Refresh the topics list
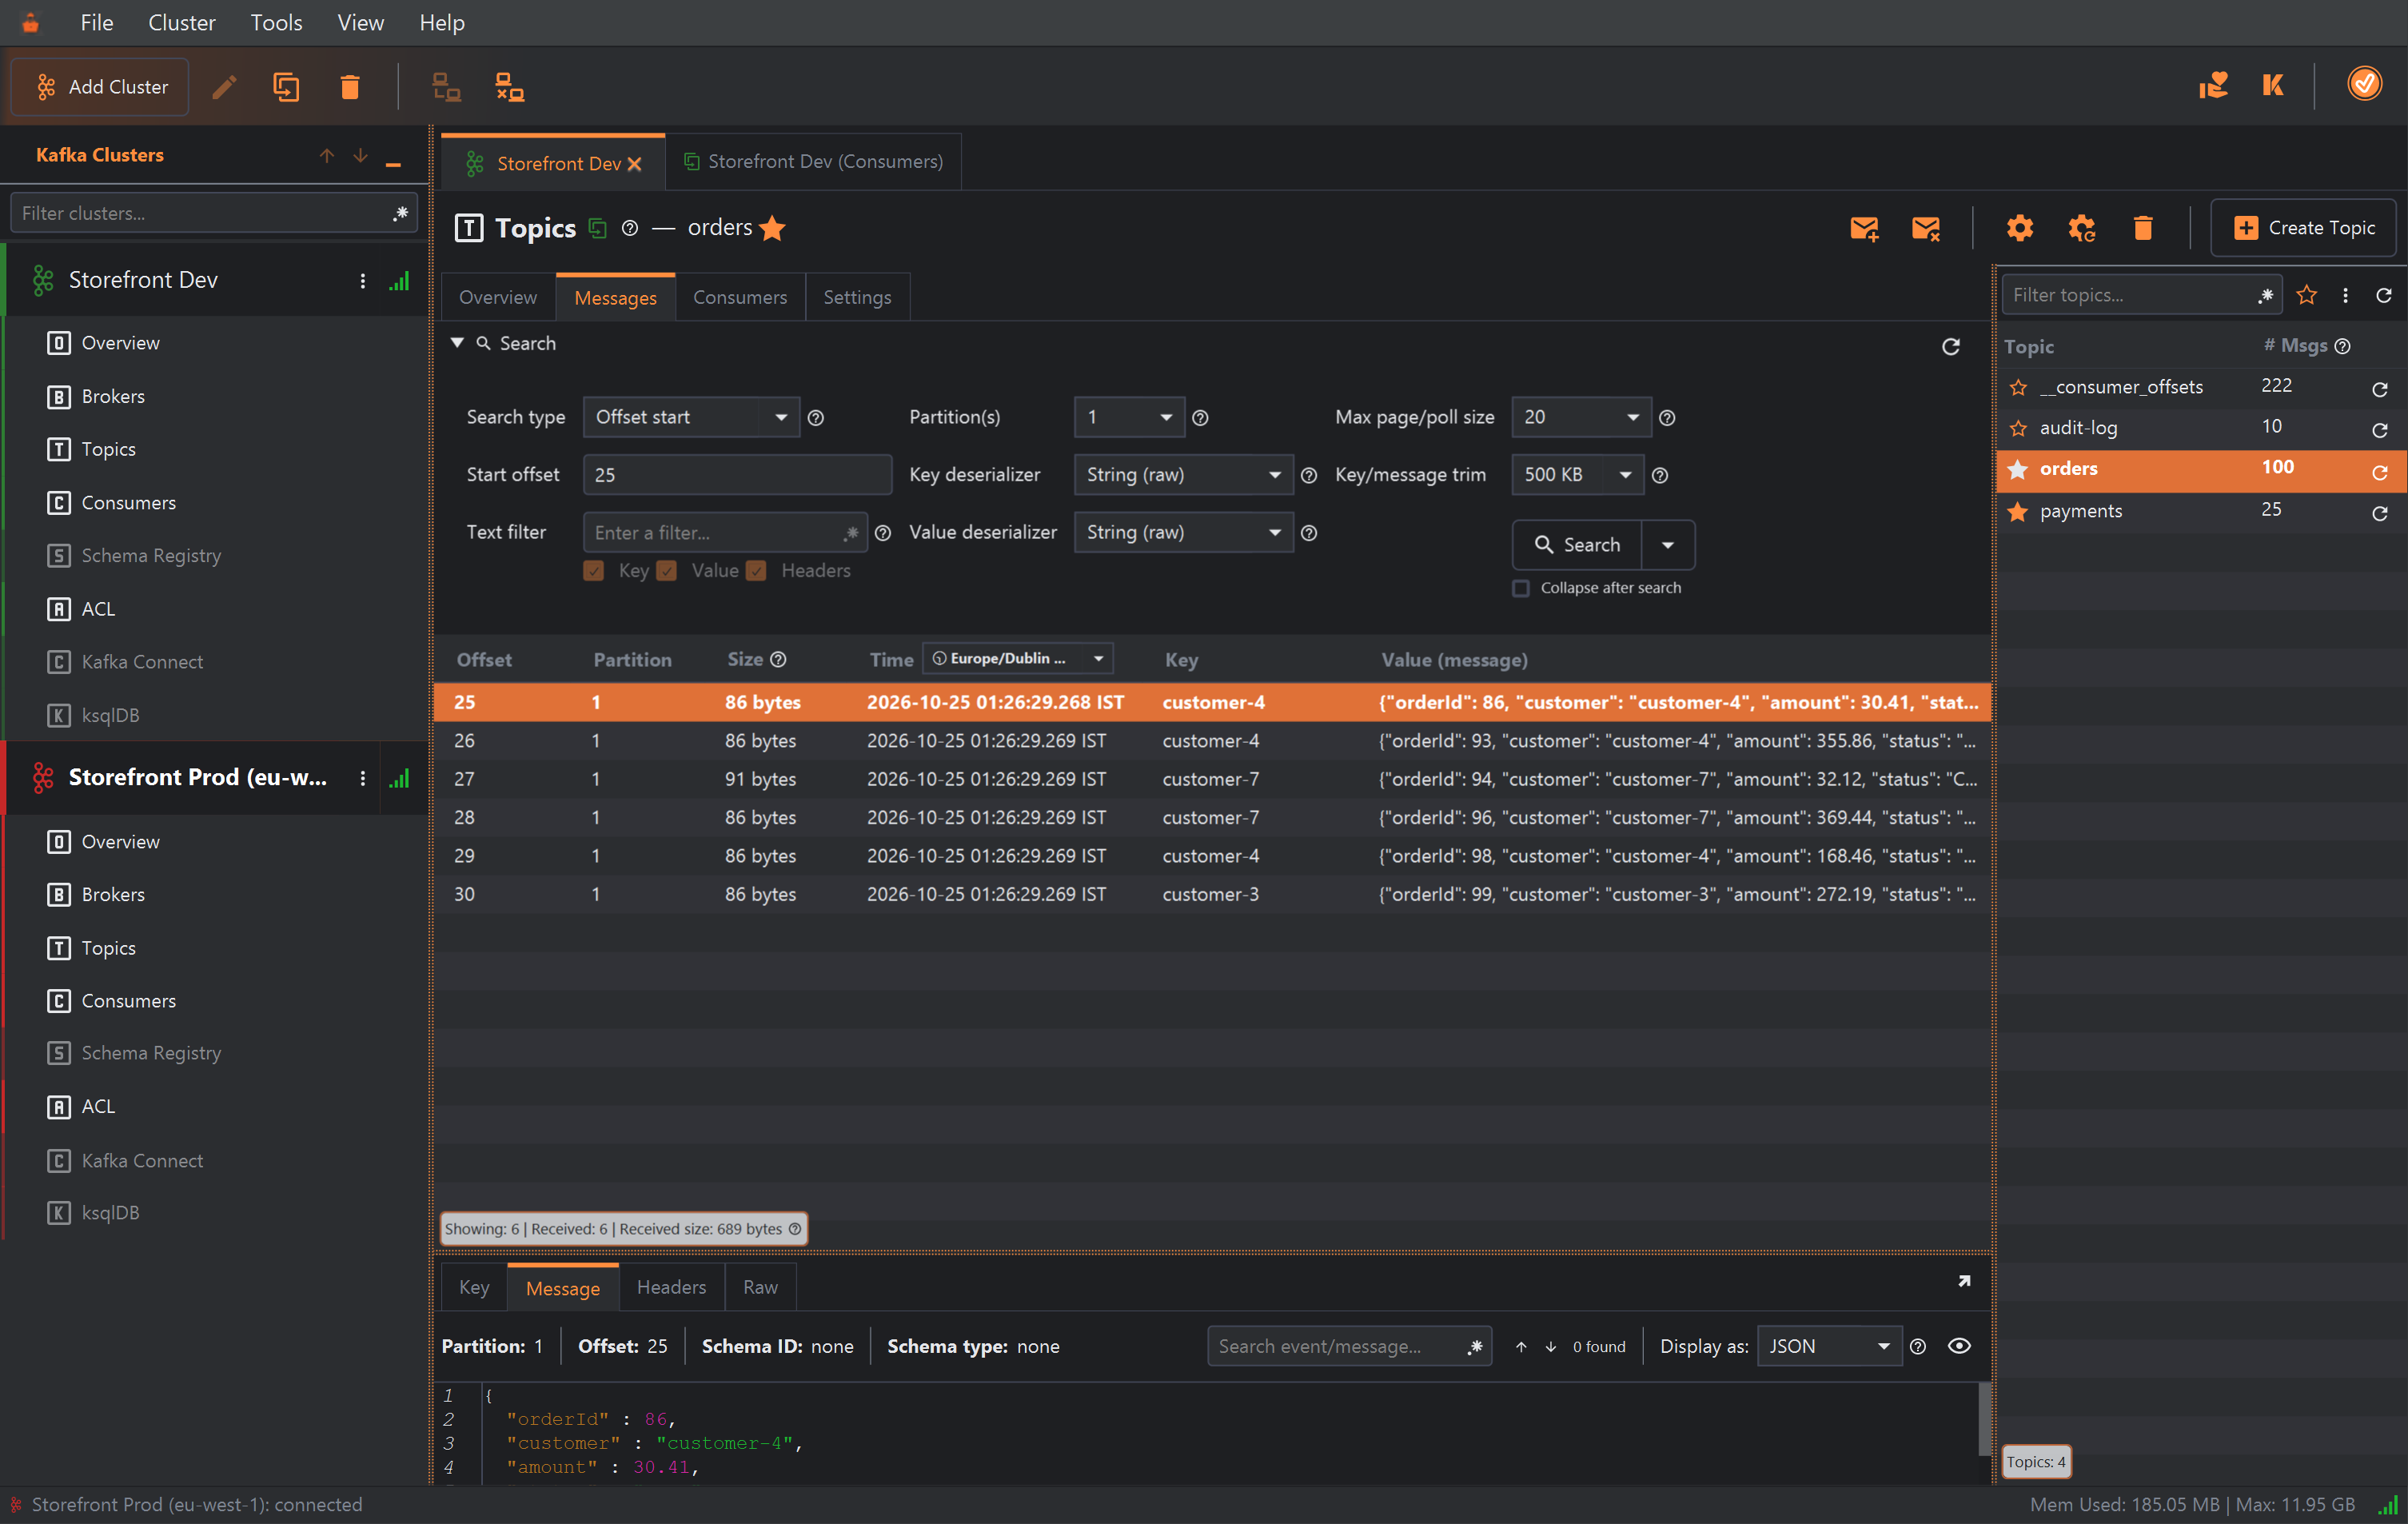 2384,295
